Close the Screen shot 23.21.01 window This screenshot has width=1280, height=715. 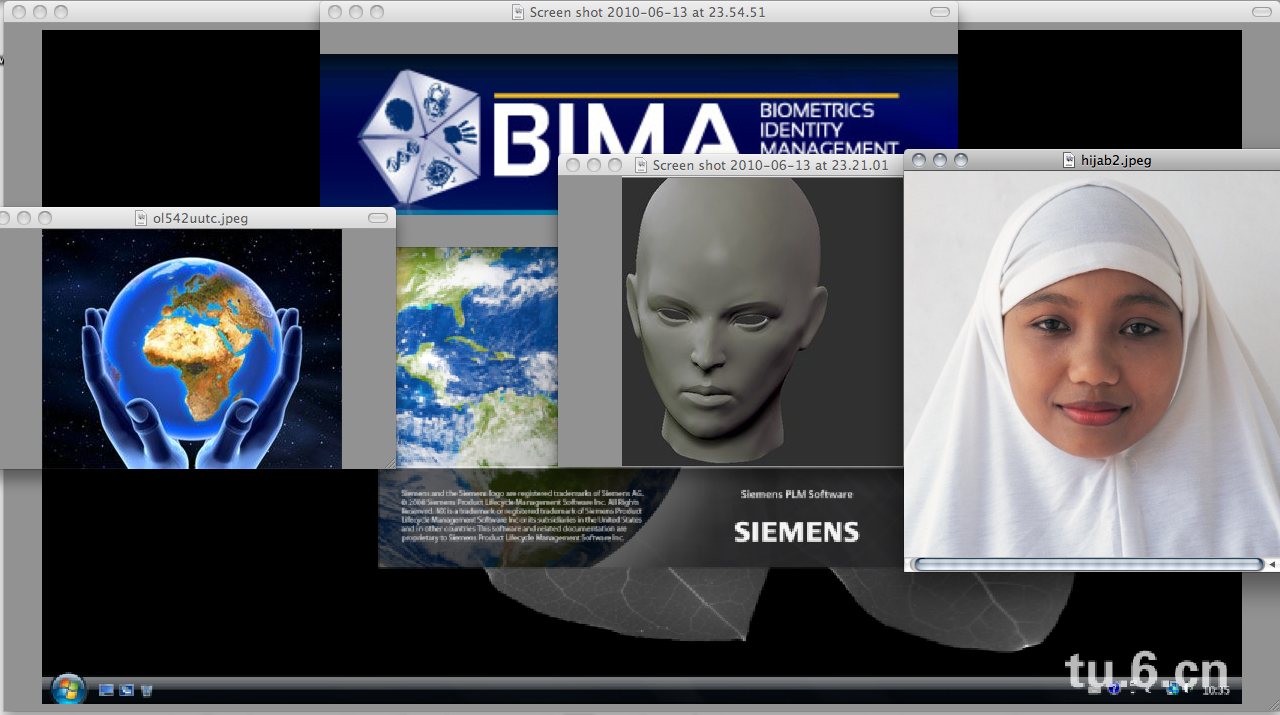pos(573,165)
